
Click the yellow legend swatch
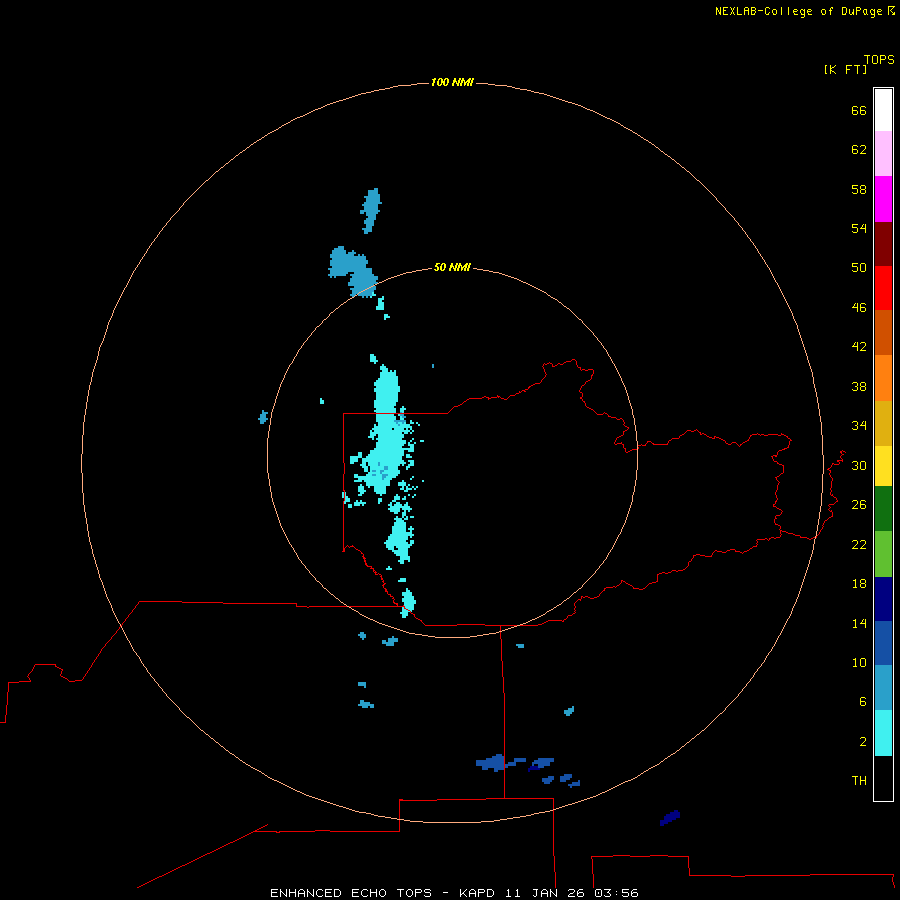(883, 466)
